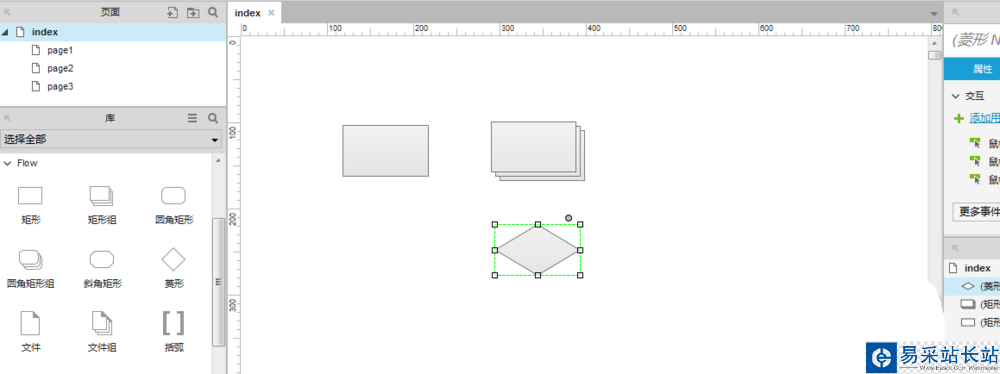This screenshot has width=1000, height=374.
Task: Search the widget library
Action: 213,118
